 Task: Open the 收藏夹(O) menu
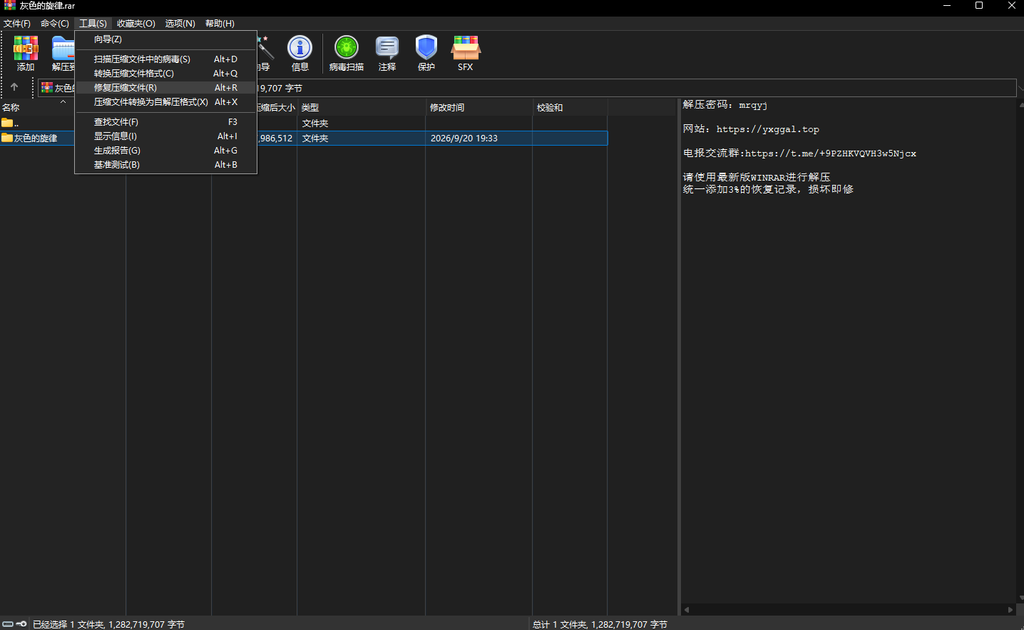click(136, 24)
